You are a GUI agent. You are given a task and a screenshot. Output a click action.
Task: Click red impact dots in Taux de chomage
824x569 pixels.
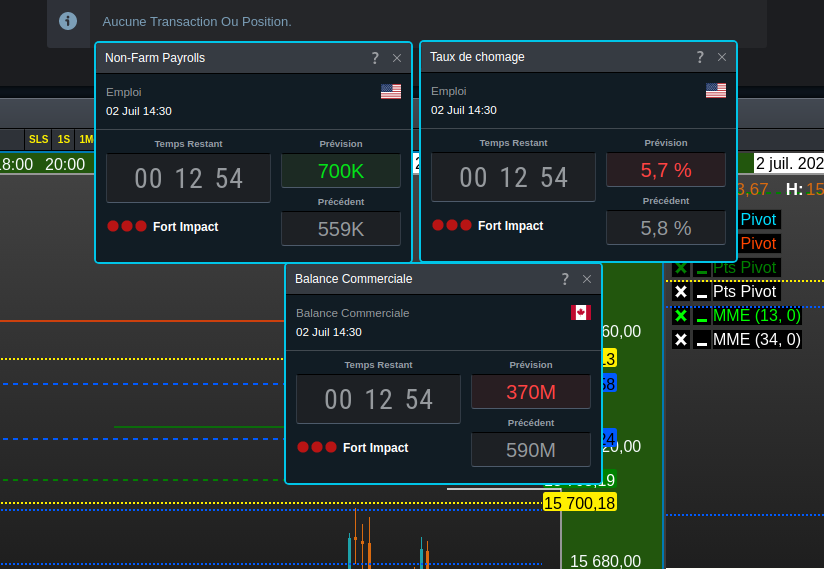451,225
